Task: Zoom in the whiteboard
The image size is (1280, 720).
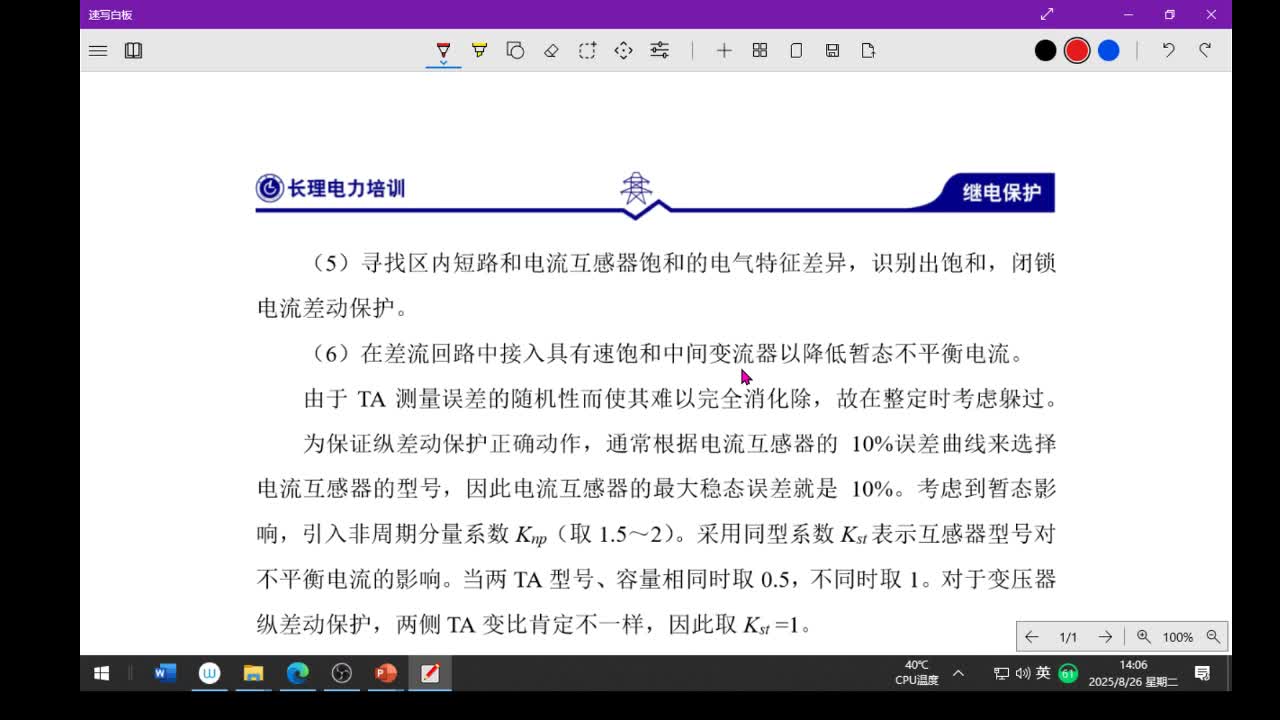Action: pos(1143,637)
